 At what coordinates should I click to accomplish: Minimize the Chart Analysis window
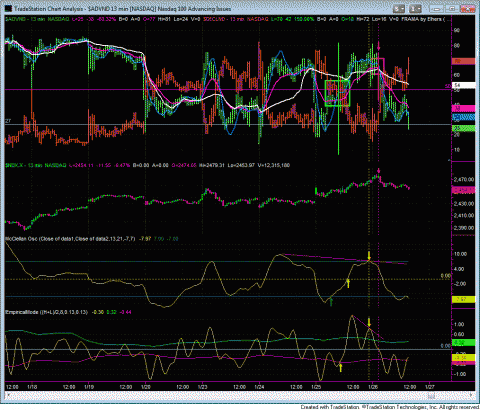point(437,9)
